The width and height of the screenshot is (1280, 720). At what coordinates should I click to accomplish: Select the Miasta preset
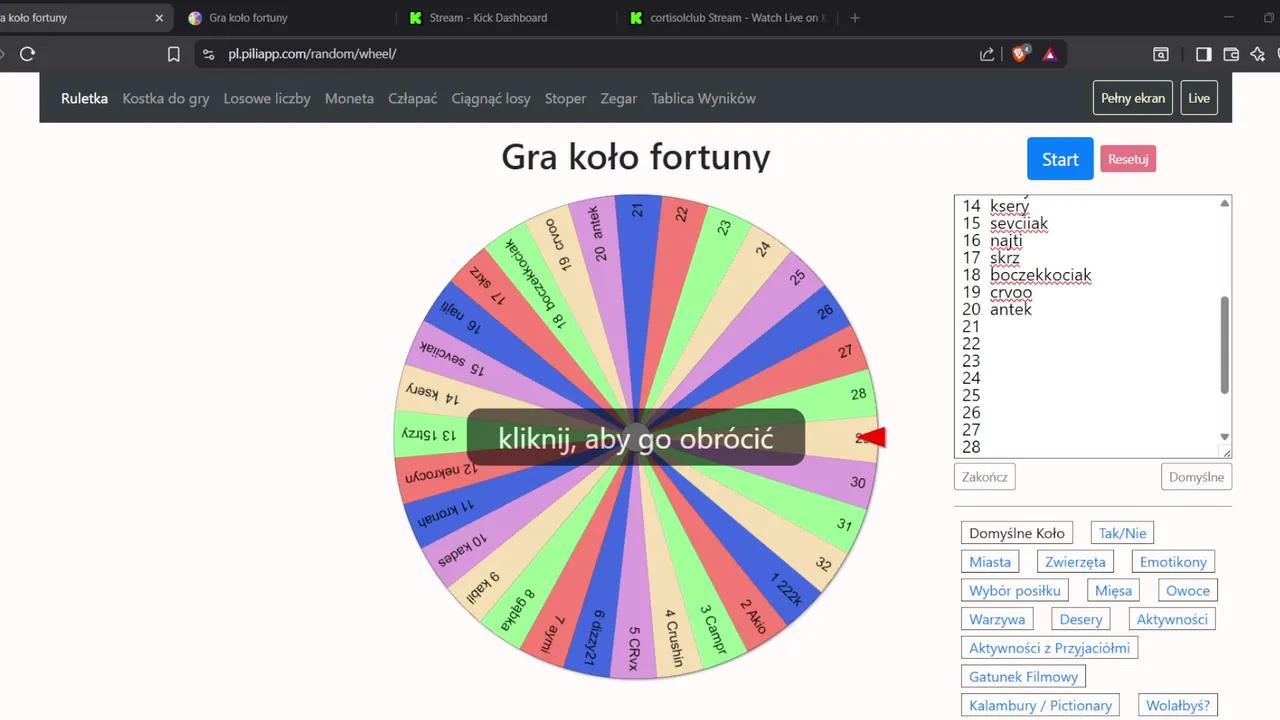tap(990, 562)
